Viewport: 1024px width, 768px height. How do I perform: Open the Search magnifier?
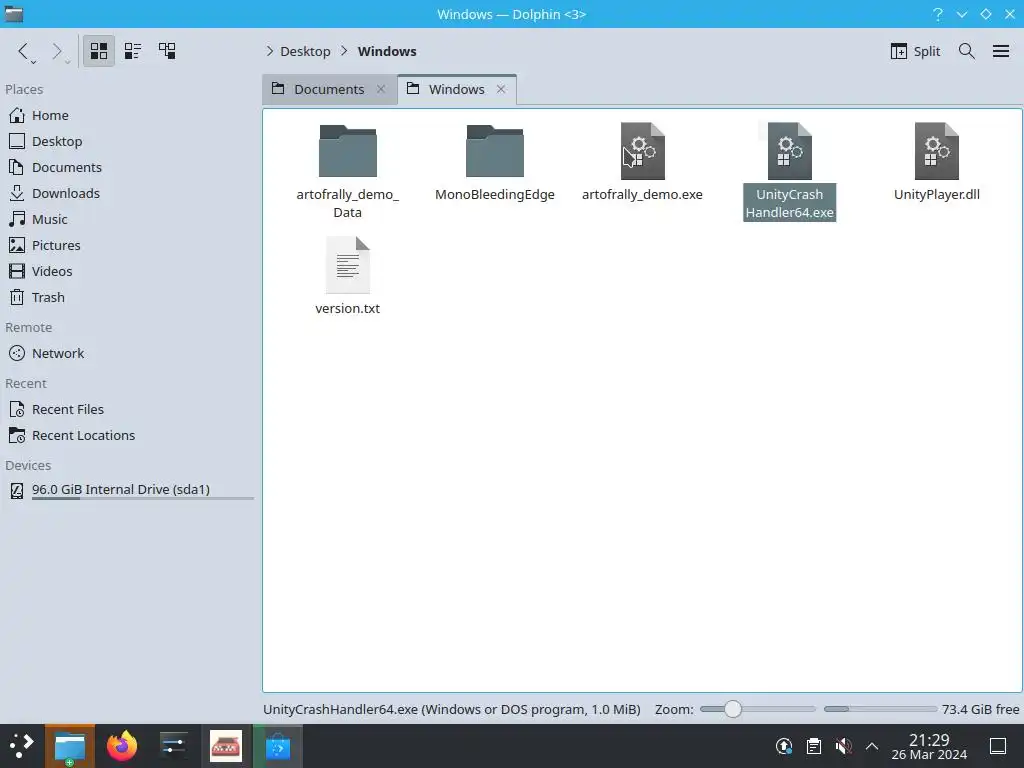967,51
